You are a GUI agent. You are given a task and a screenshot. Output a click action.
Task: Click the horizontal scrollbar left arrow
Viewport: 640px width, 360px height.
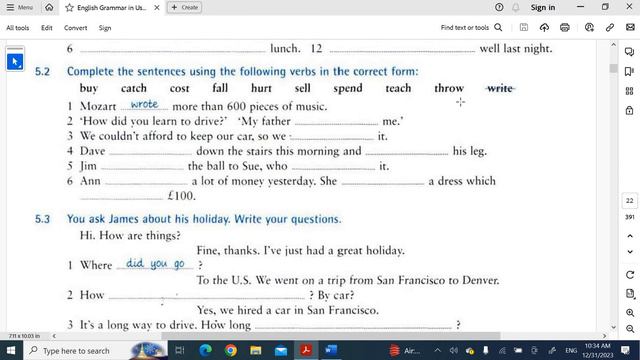[x=54, y=336]
